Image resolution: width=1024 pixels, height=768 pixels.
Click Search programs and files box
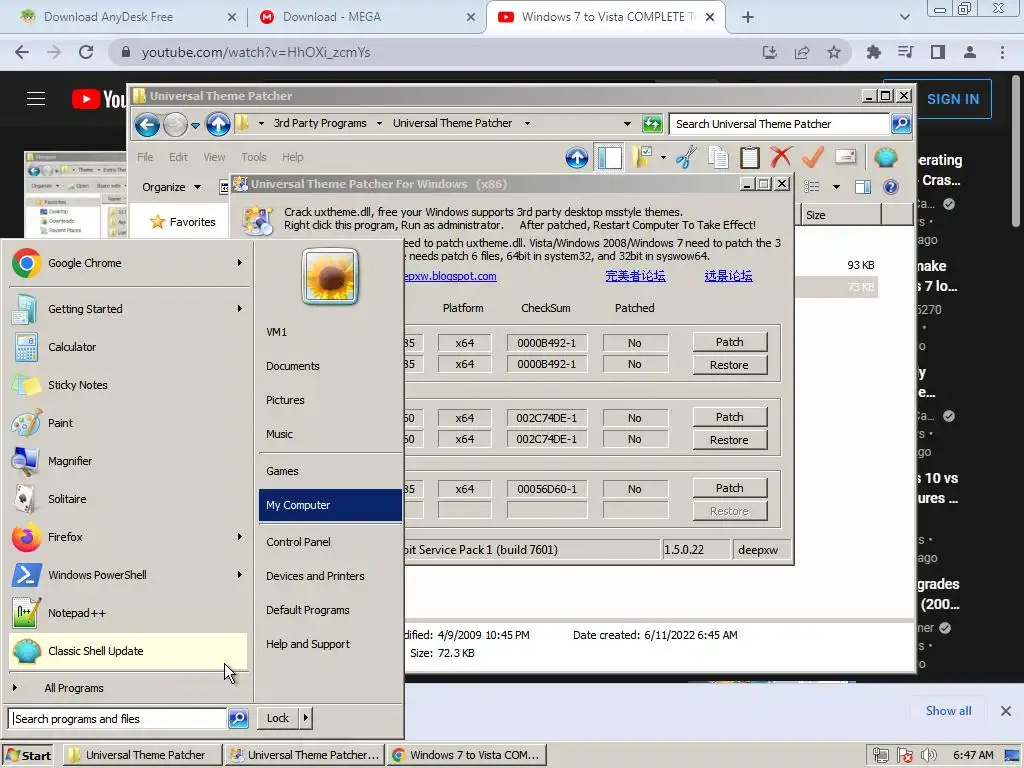click(118, 719)
